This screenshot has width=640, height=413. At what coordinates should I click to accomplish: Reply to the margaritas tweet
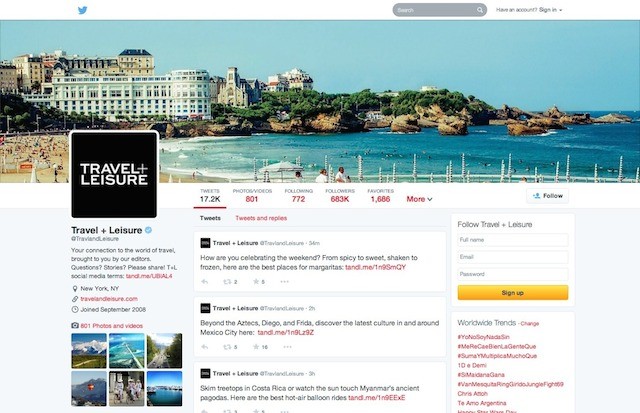pyautogui.click(x=205, y=282)
